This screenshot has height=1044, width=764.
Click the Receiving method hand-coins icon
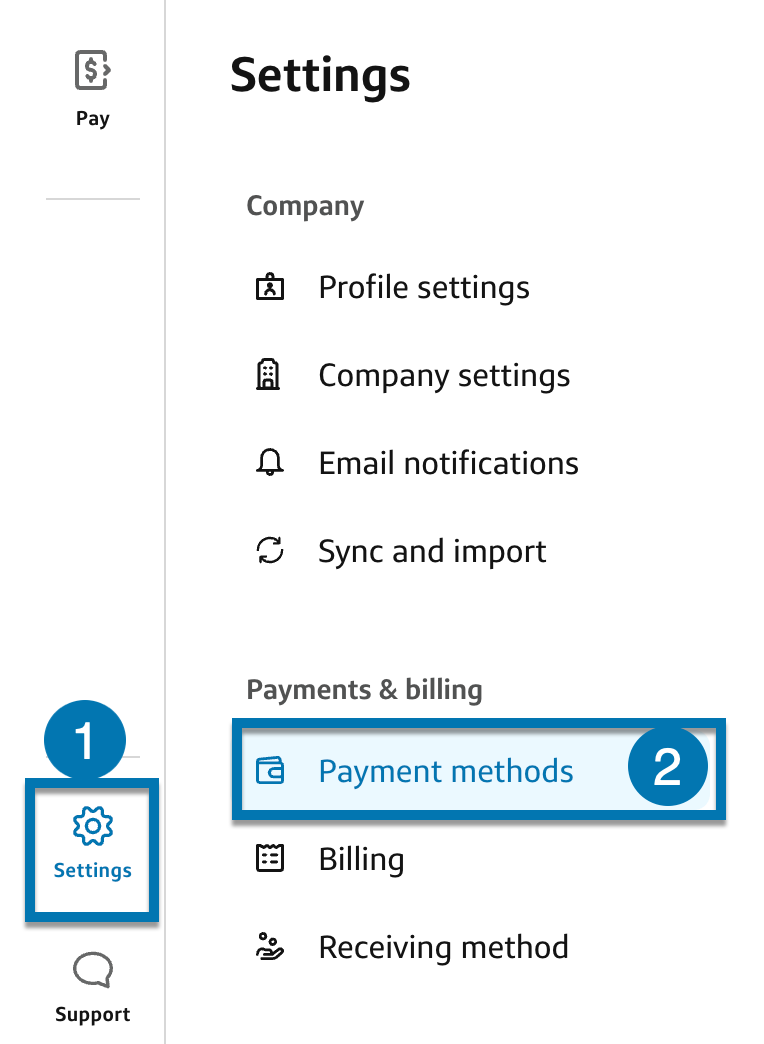pyautogui.click(x=270, y=947)
